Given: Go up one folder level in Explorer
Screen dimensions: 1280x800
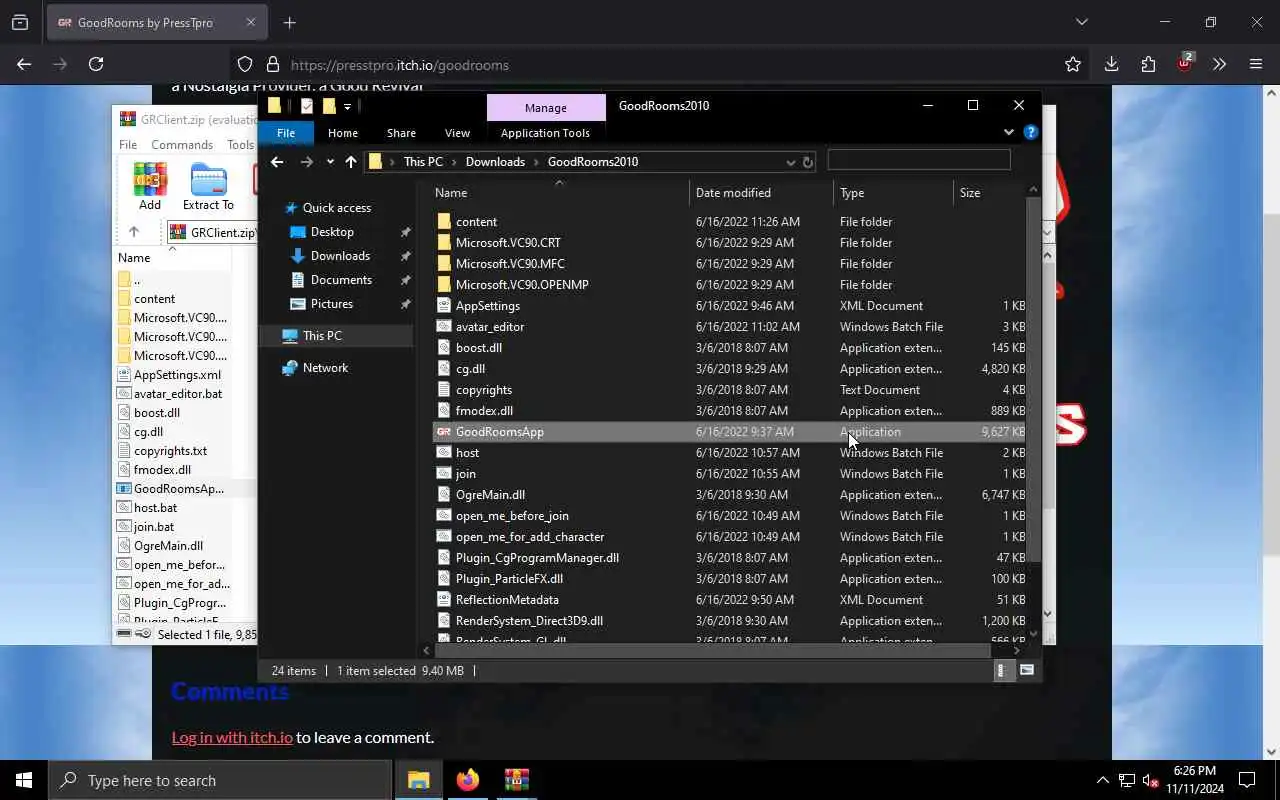Looking at the screenshot, I should coord(351,162).
